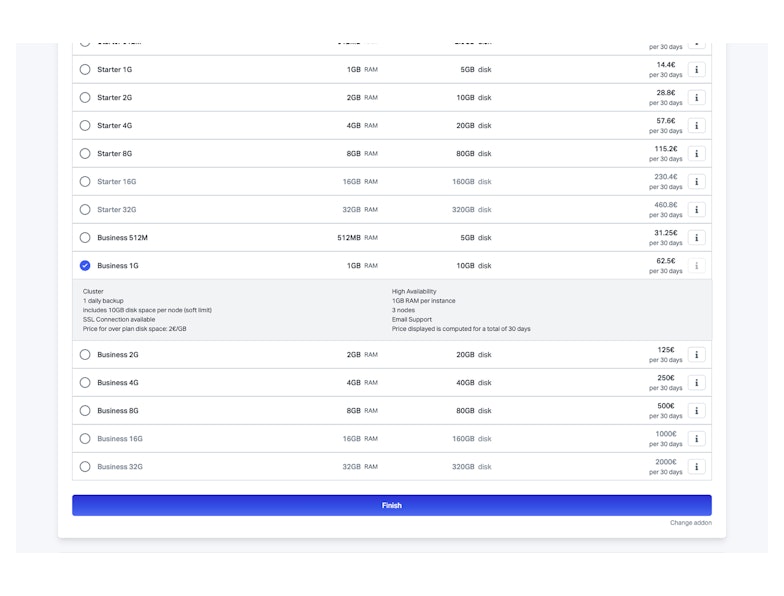Click the checked Business 1G radio
This screenshot has height=596, width=784.
click(x=85, y=266)
